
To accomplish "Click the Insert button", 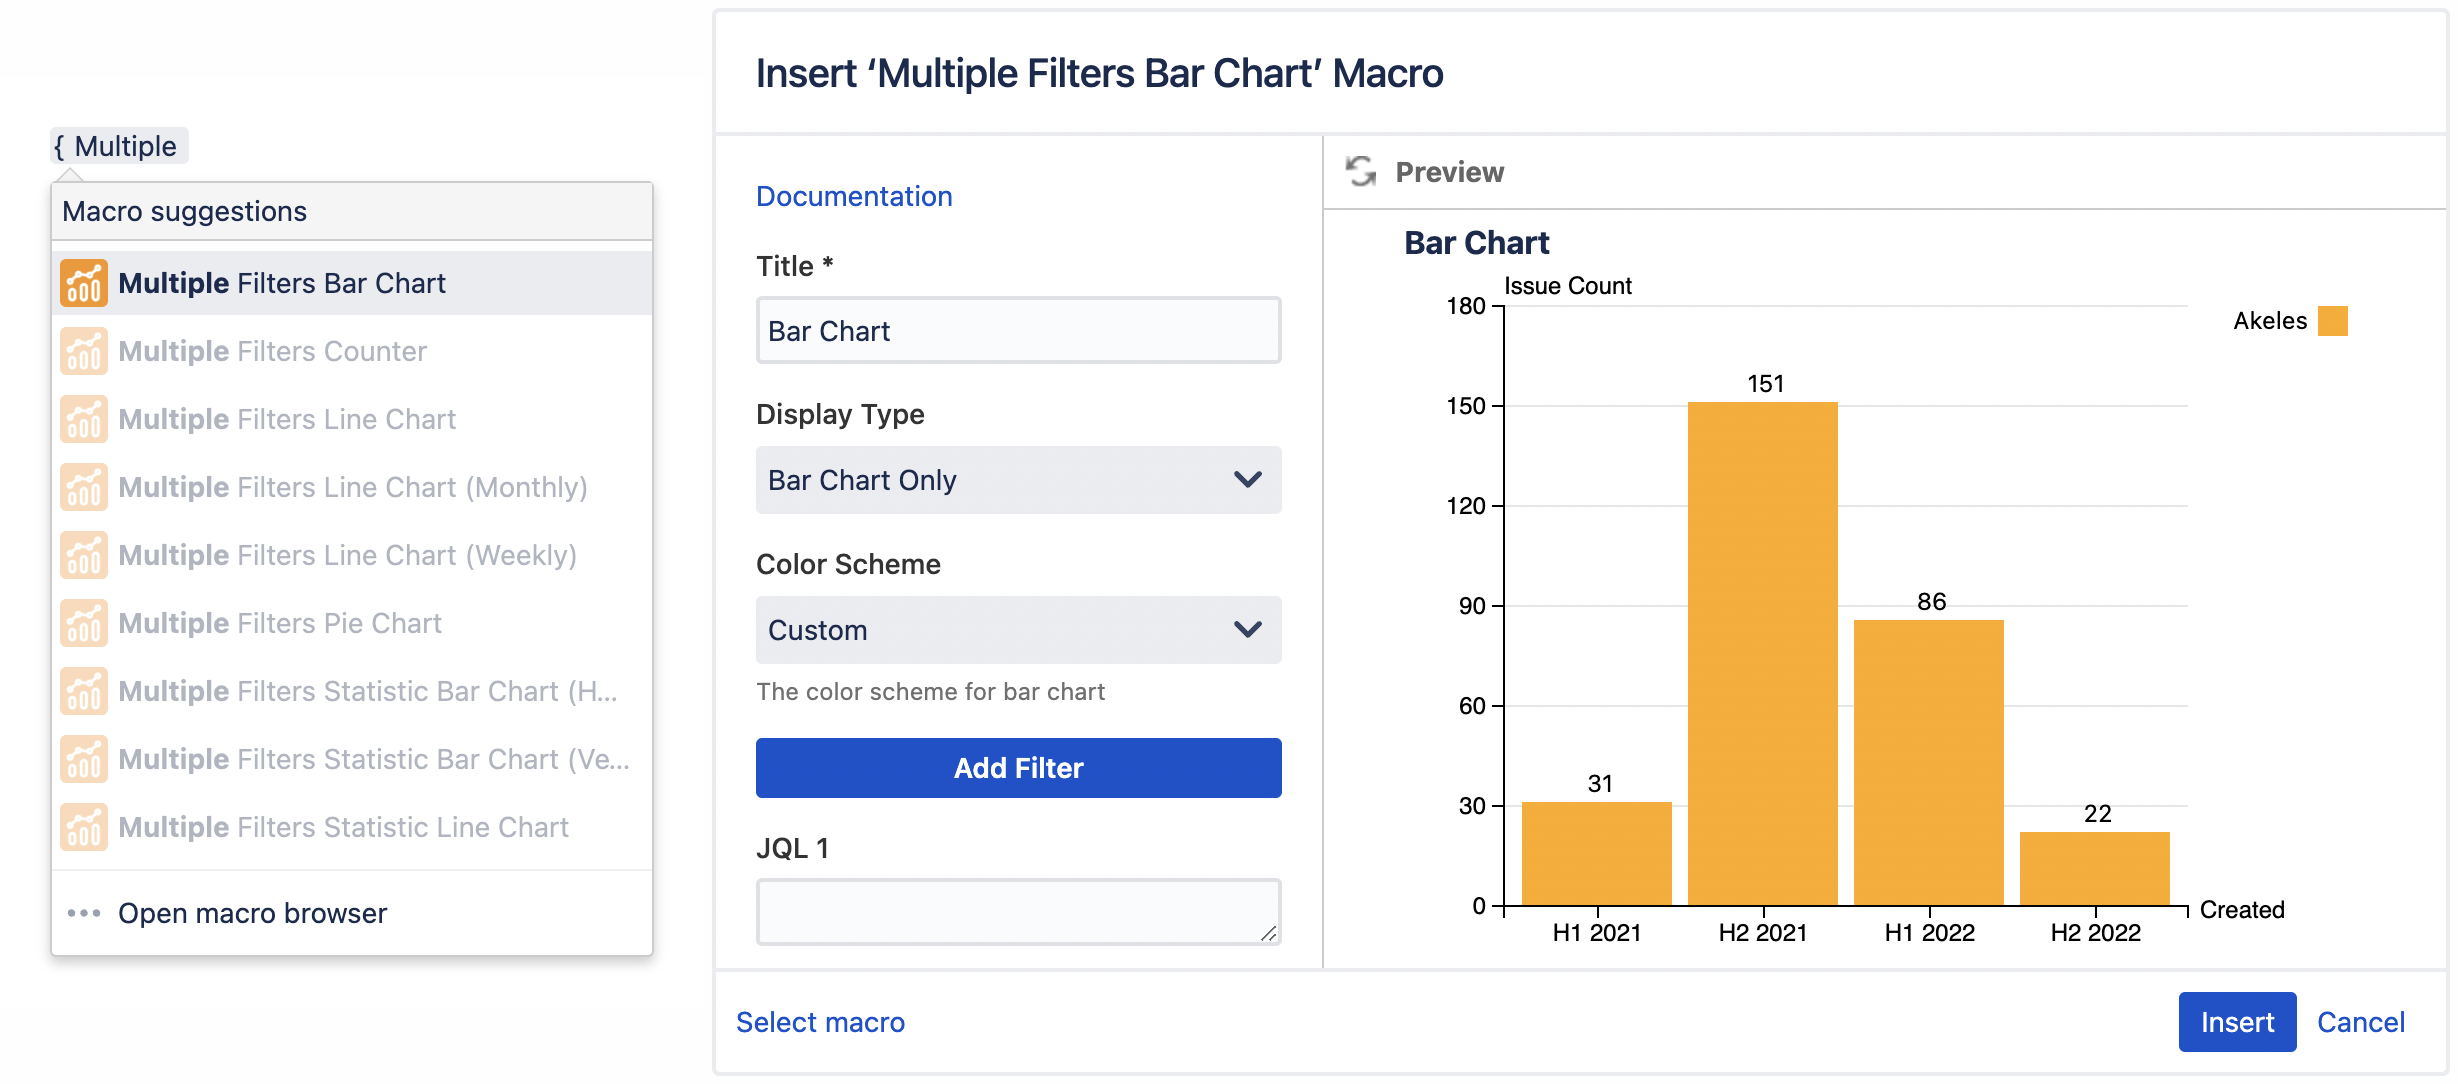I will tap(2237, 1022).
